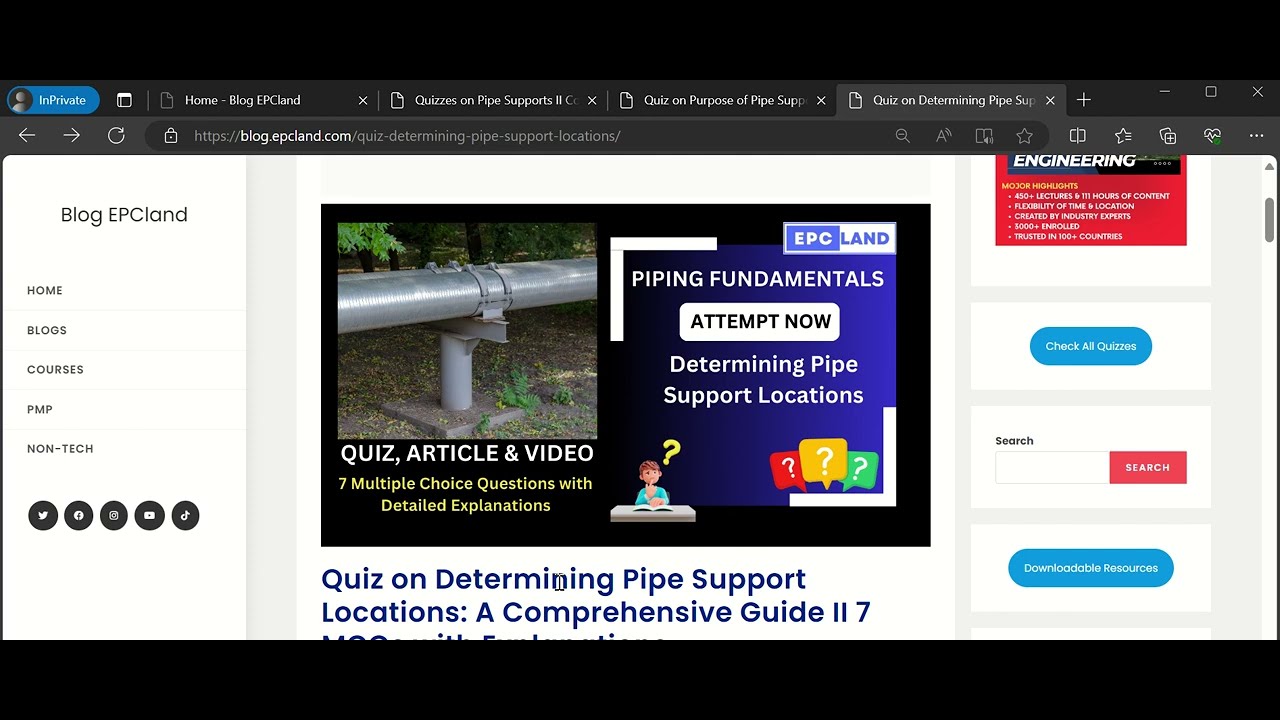Screen dimensions: 1280x720
Task: Close the Quizzes on Pipe Supports tab
Action: (x=592, y=100)
